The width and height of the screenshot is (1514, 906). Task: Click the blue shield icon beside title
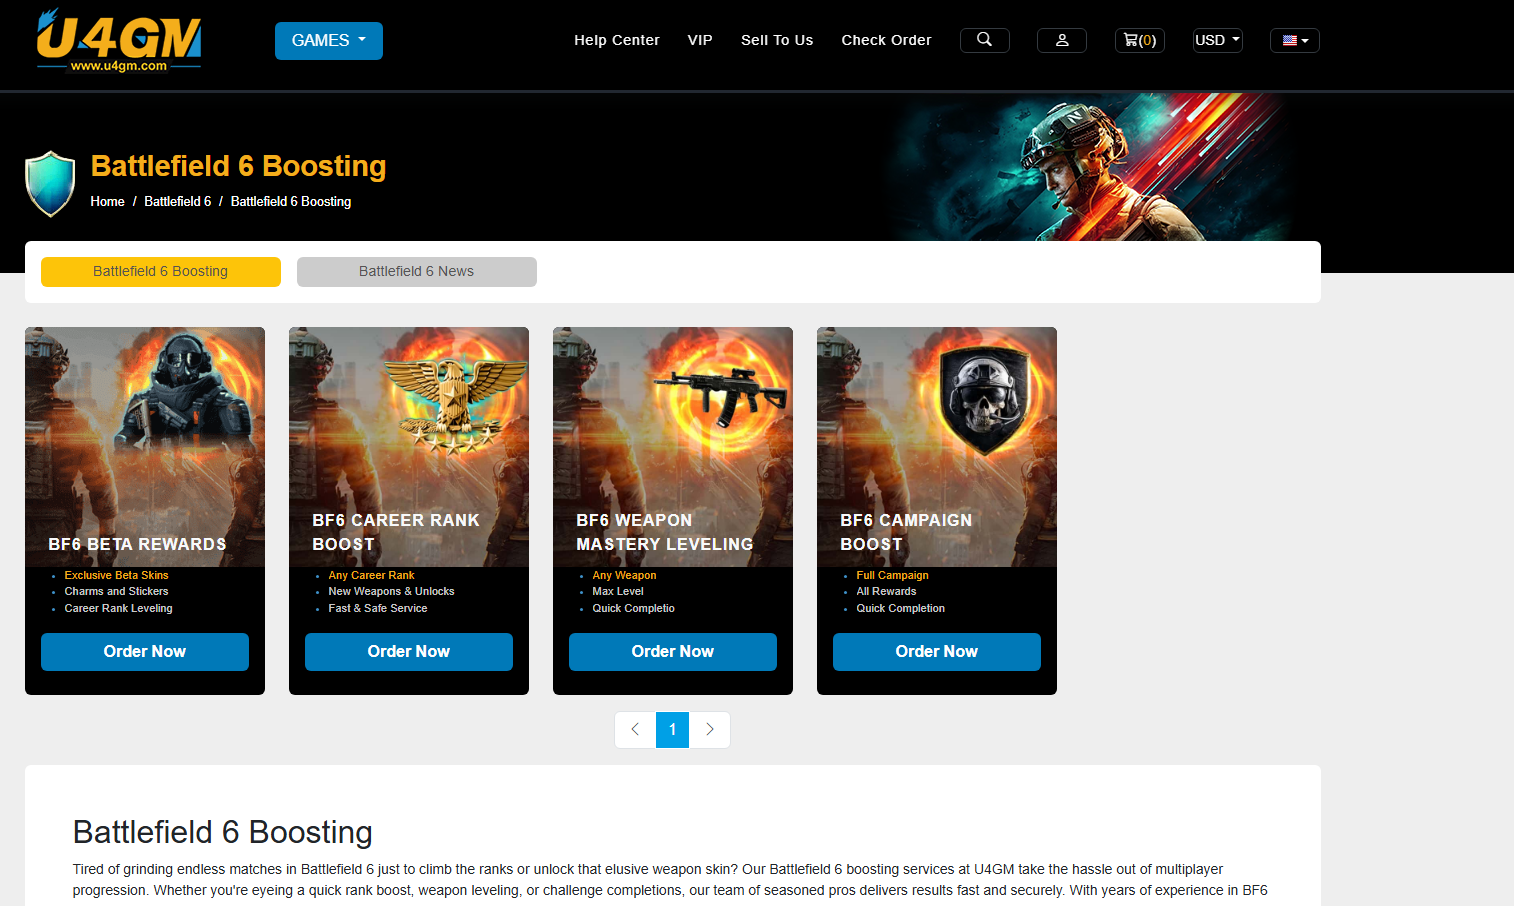point(50,184)
